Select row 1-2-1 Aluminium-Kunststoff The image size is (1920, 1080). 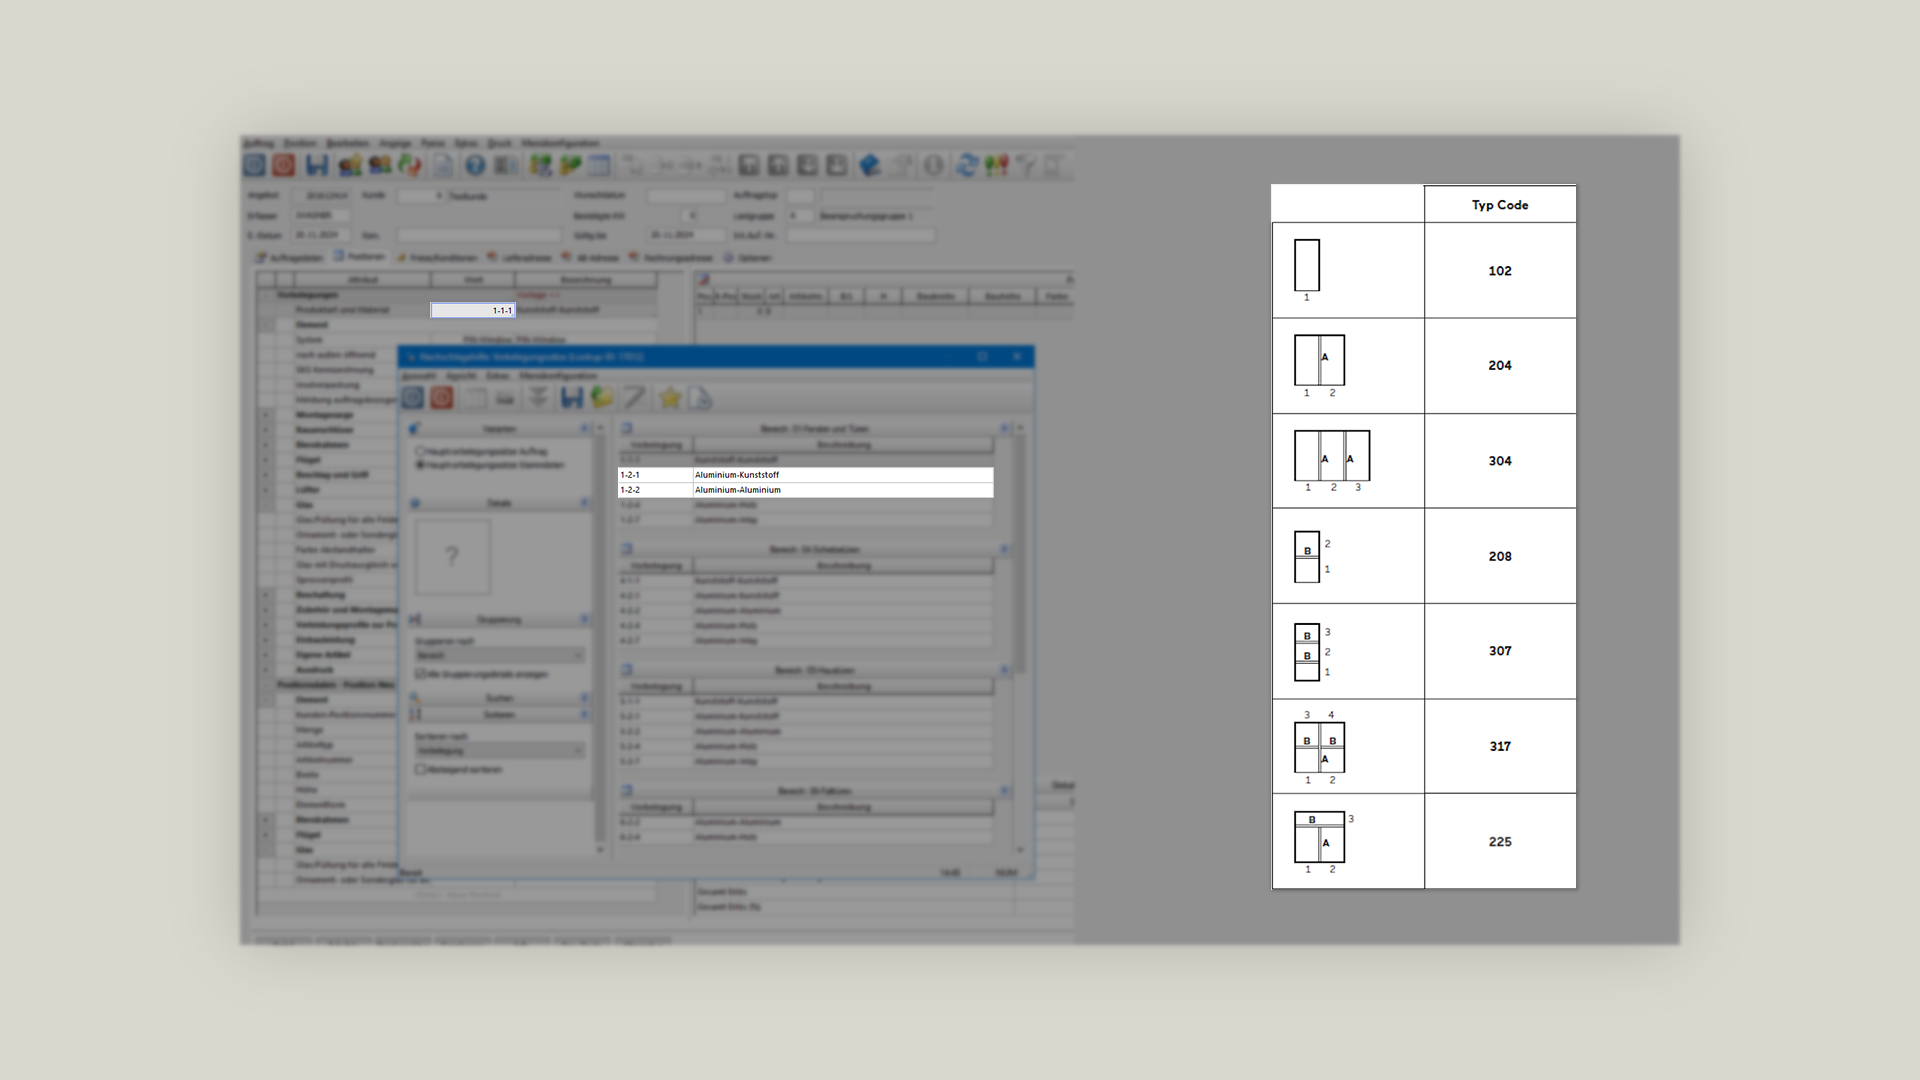[806, 475]
